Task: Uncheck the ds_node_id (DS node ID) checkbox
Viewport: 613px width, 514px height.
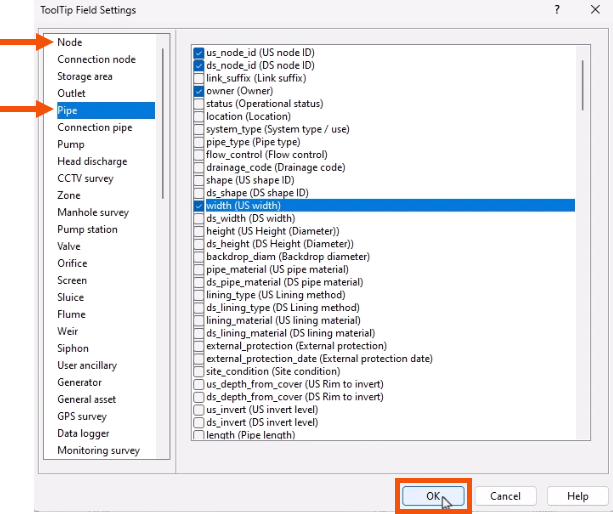Action: click(x=199, y=65)
